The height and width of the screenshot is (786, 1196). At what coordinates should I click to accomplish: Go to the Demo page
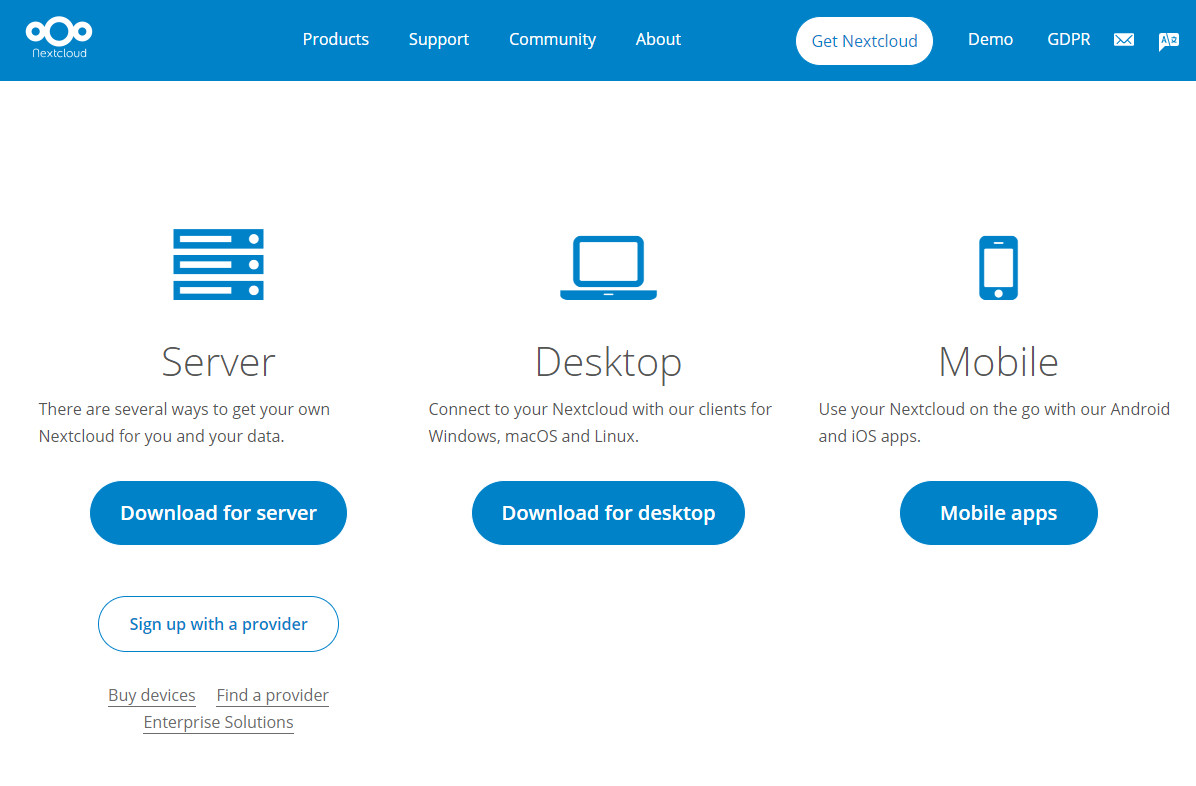coord(990,39)
